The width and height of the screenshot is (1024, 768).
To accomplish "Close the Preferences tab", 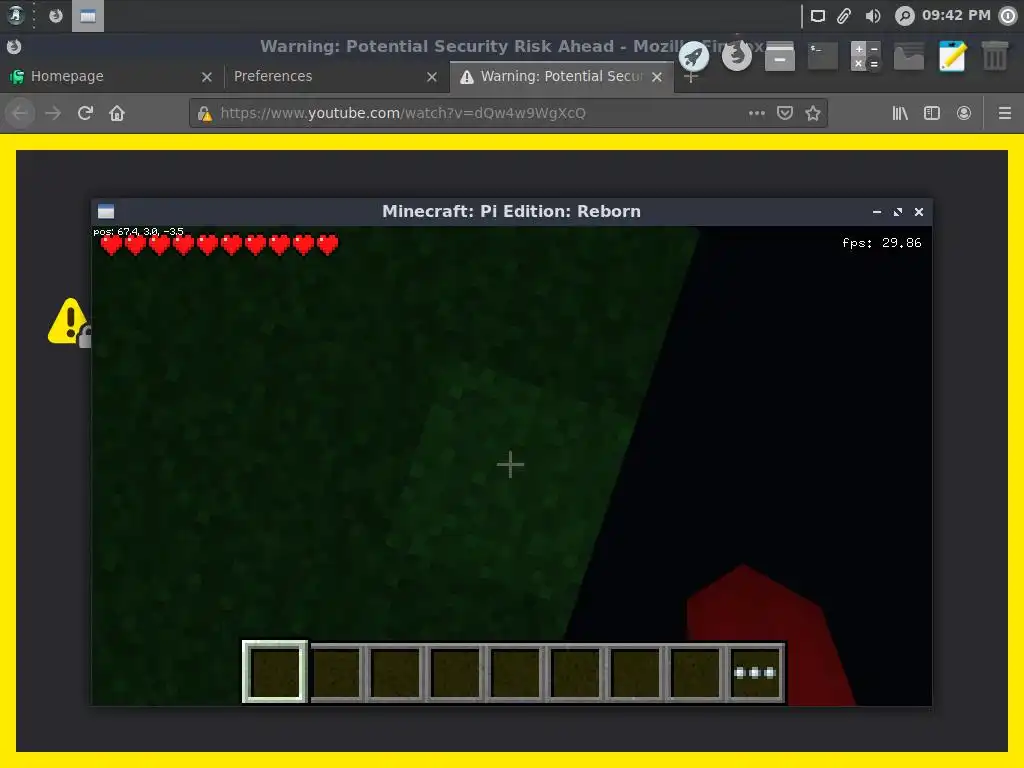I will (x=432, y=77).
